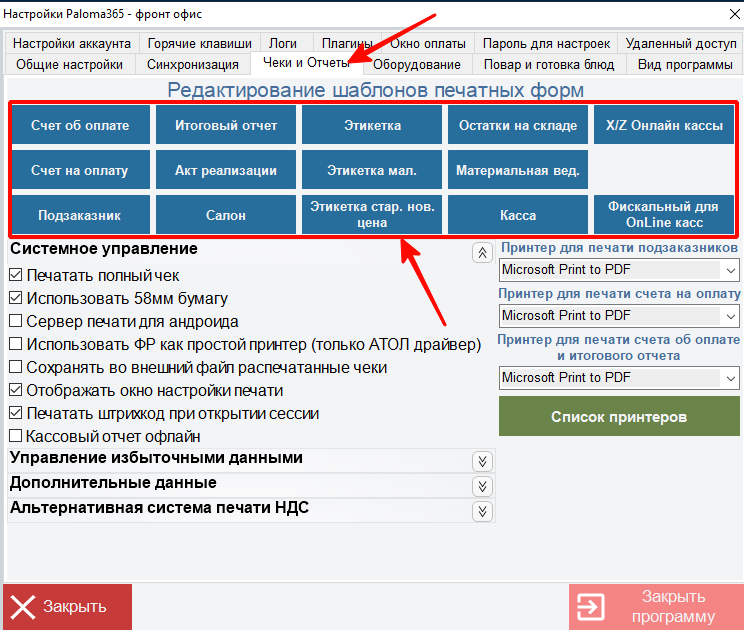Open the Подзаказник template

(x=80, y=214)
